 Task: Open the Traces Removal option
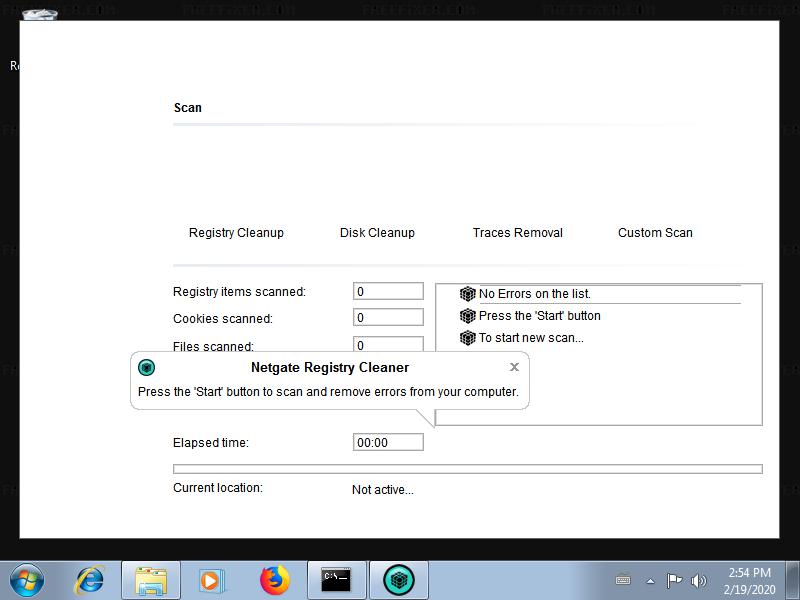coord(517,233)
